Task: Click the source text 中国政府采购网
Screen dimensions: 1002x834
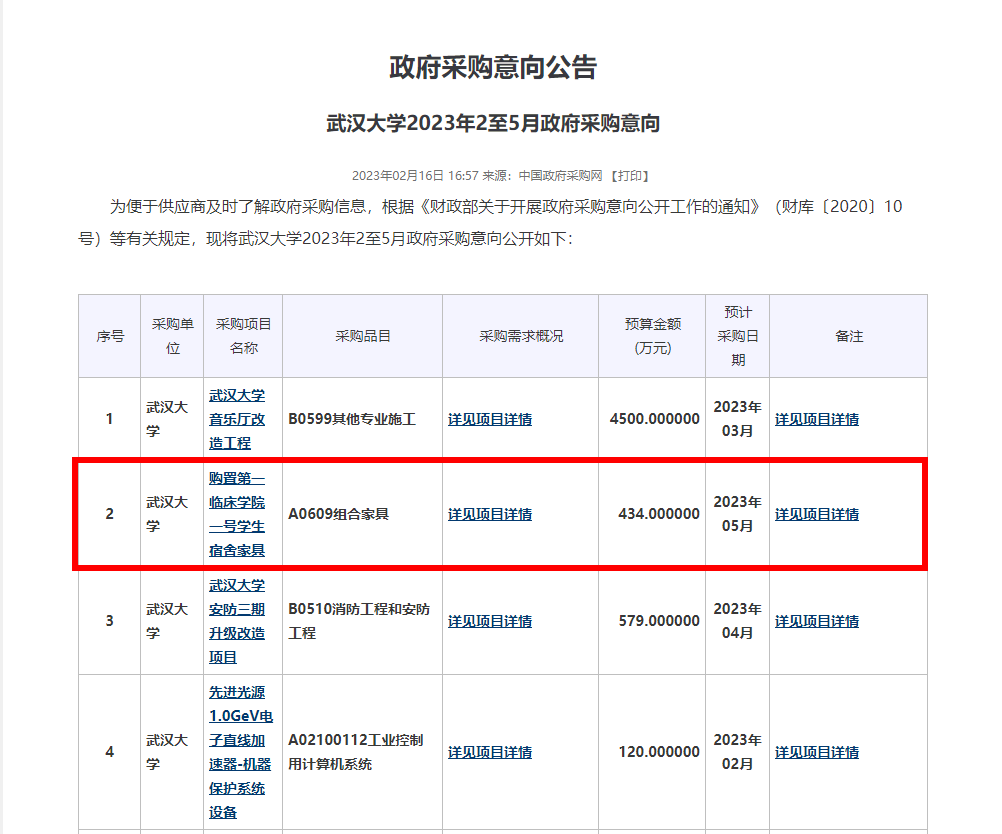Action: coord(560,176)
